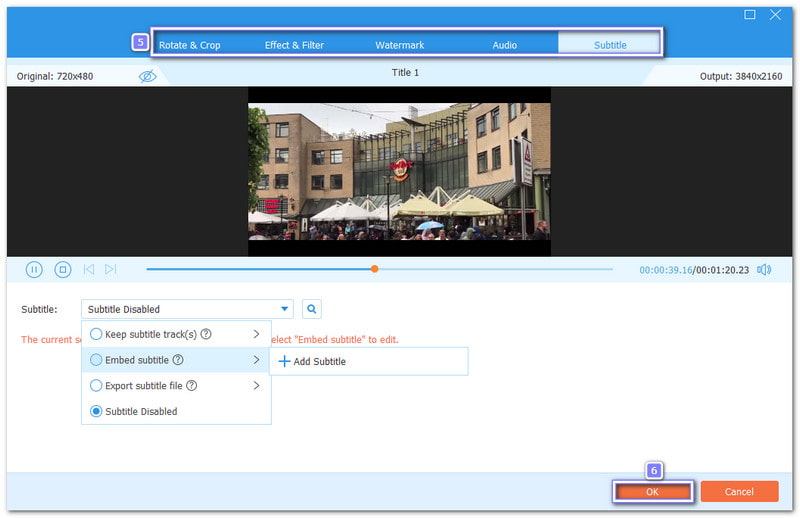Pause the video playback

coord(34,269)
